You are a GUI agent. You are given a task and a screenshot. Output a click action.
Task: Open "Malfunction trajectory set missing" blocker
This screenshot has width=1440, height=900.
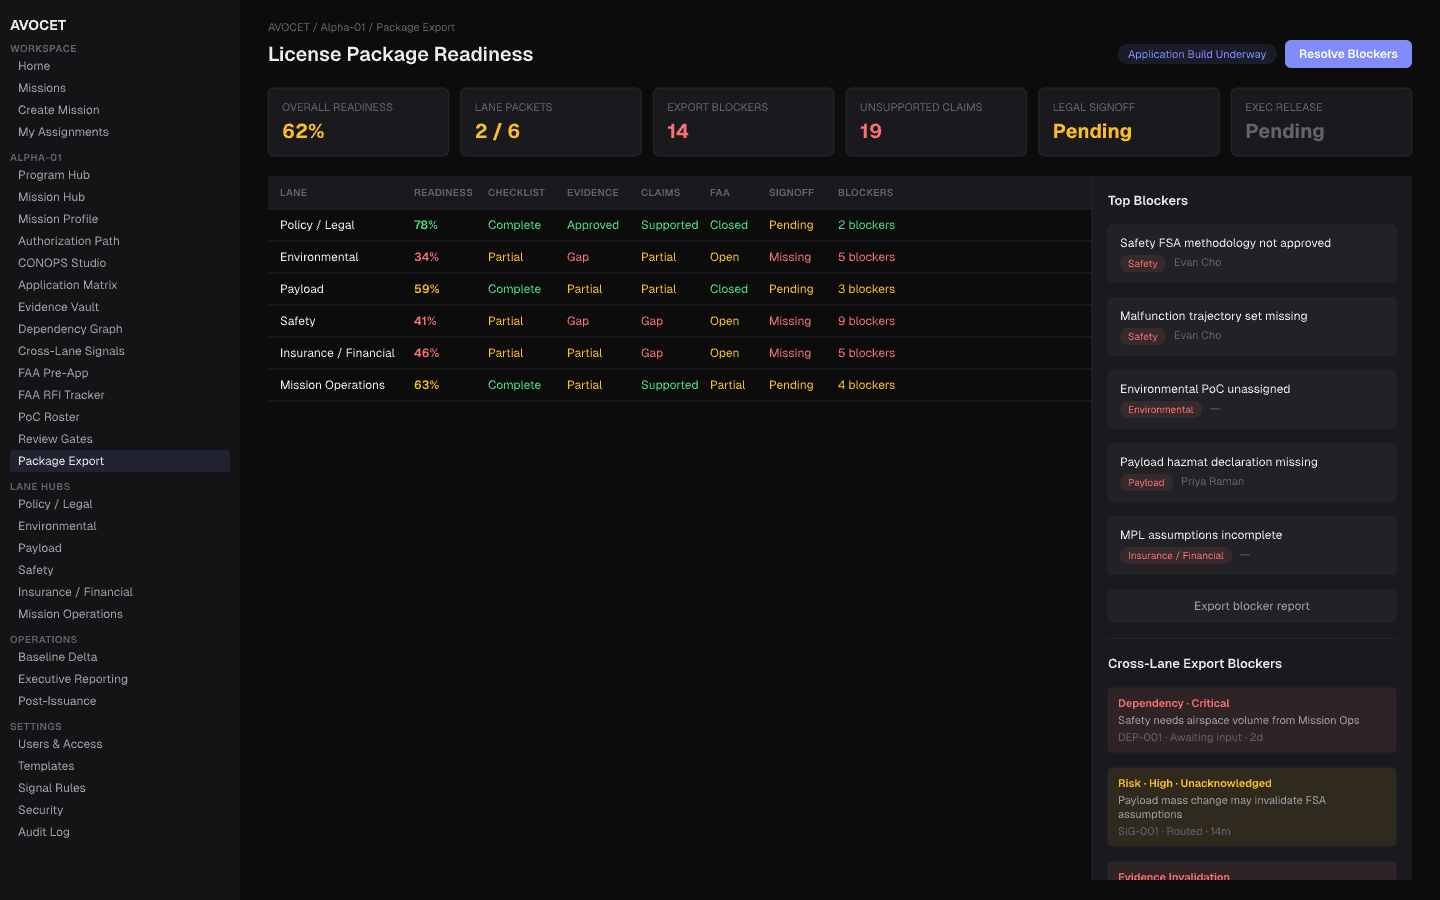1252,326
